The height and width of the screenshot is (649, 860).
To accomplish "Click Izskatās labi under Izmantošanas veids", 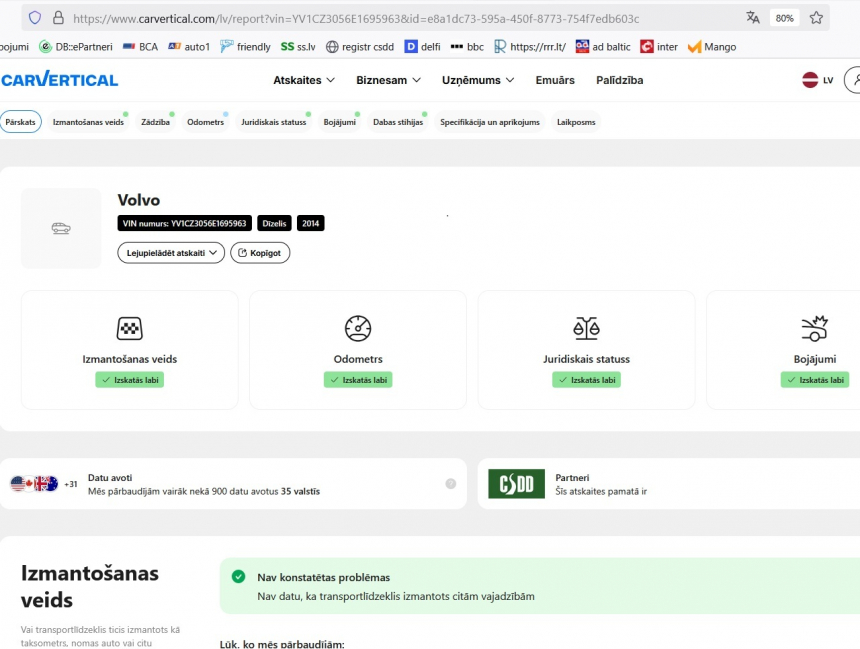I will click(129, 380).
